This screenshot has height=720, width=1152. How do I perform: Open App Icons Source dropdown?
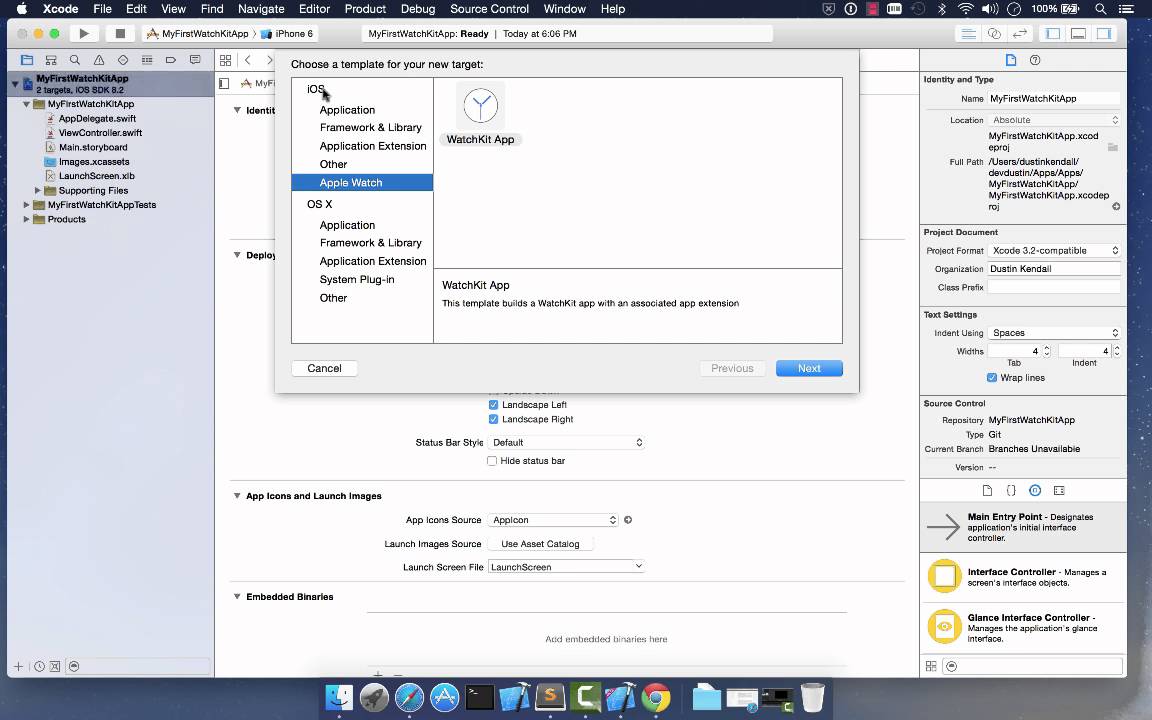click(553, 519)
